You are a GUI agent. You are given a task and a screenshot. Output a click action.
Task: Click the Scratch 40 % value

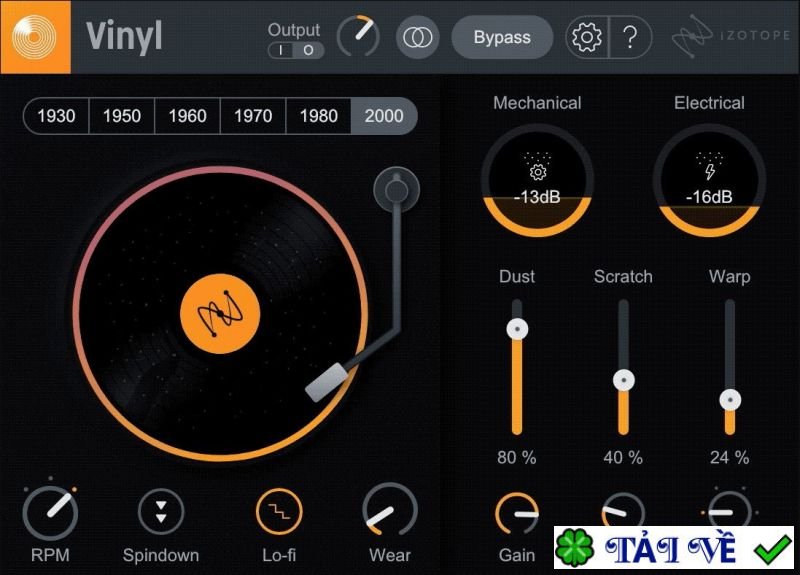[623, 458]
